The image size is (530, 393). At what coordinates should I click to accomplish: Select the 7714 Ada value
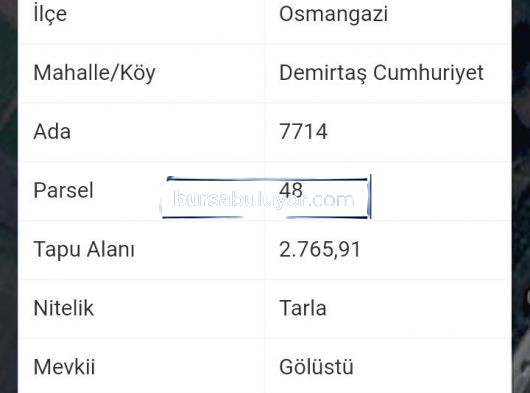(303, 131)
